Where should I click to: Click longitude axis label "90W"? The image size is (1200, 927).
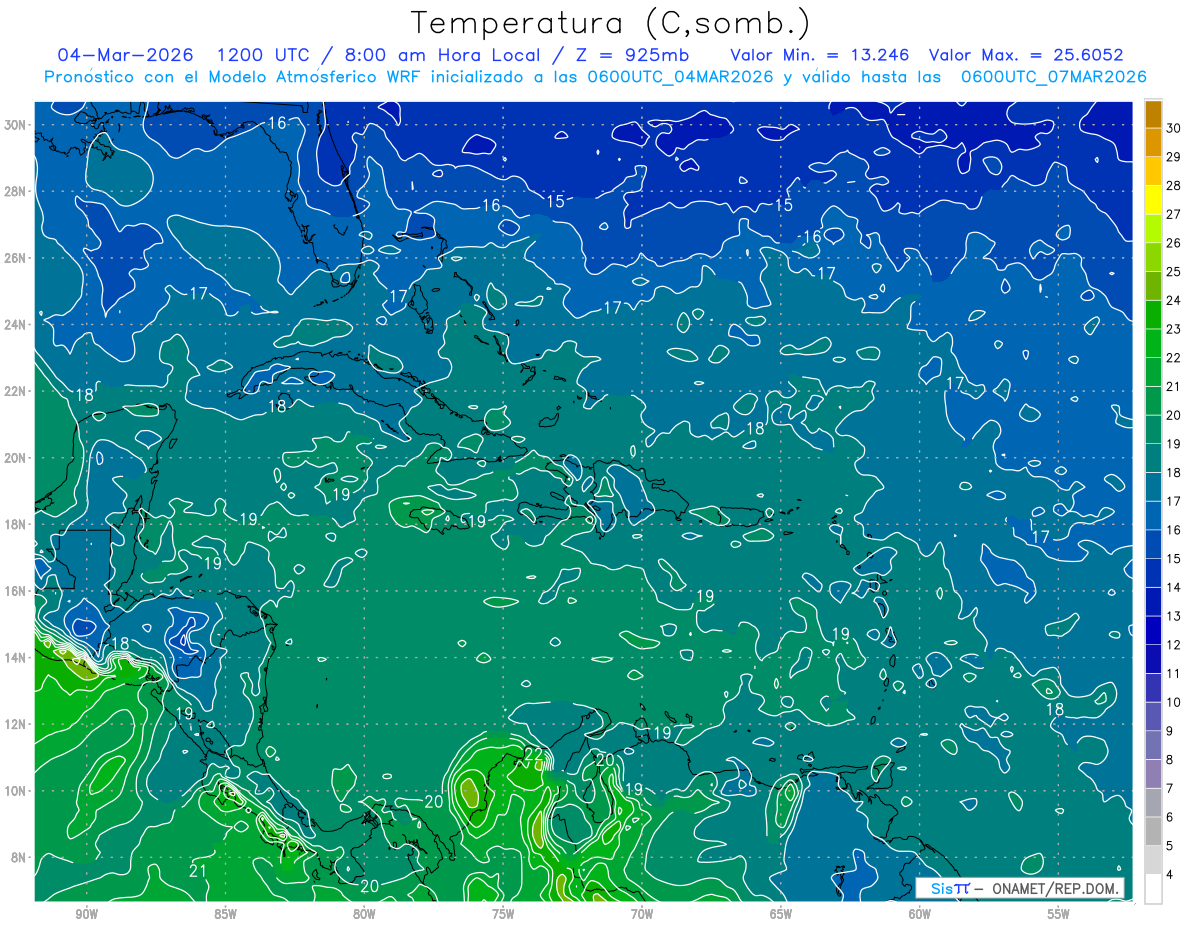click(x=86, y=914)
